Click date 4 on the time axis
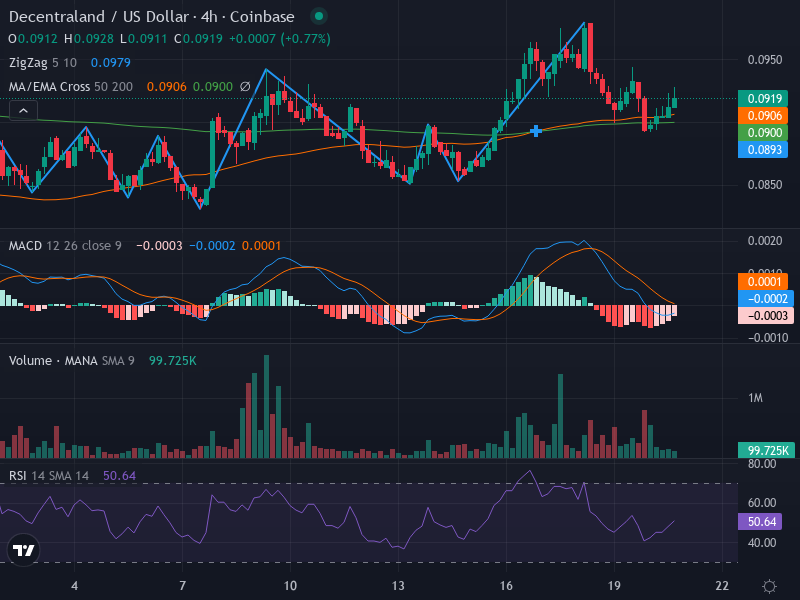 click(x=74, y=586)
